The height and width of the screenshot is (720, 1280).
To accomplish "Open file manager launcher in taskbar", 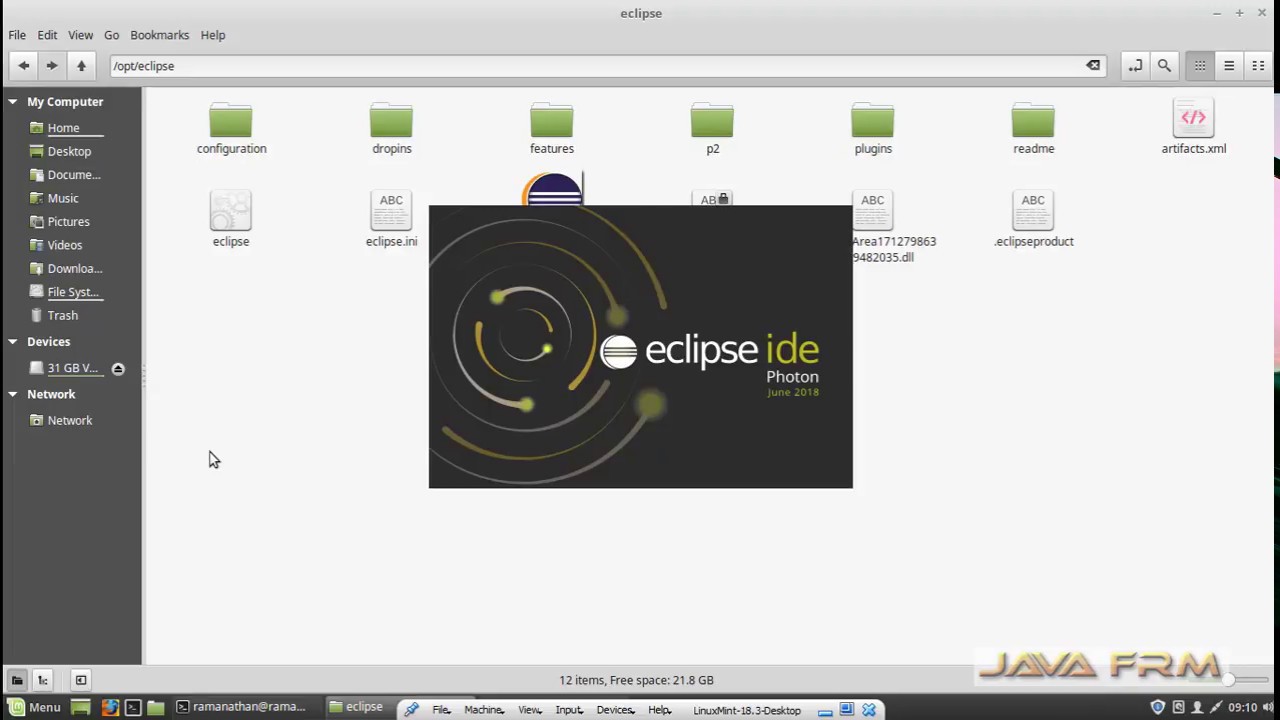I will click(x=156, y=707).
